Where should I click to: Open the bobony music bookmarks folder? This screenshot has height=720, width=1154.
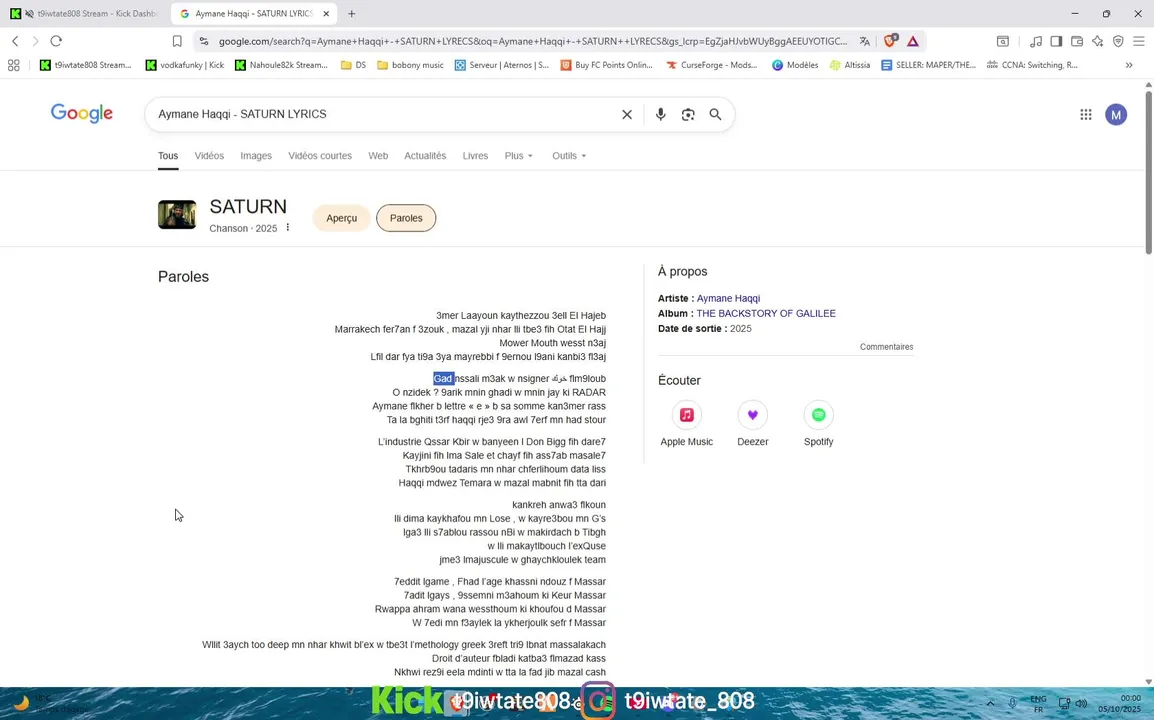click(411, 65)
